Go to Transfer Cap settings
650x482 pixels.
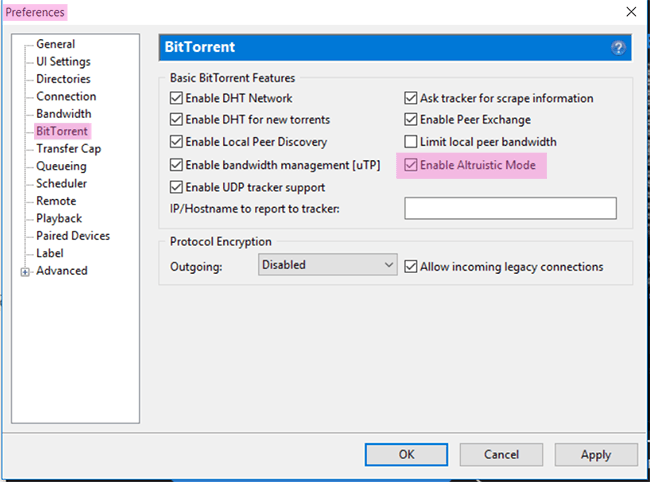click(x=68, y=148)
